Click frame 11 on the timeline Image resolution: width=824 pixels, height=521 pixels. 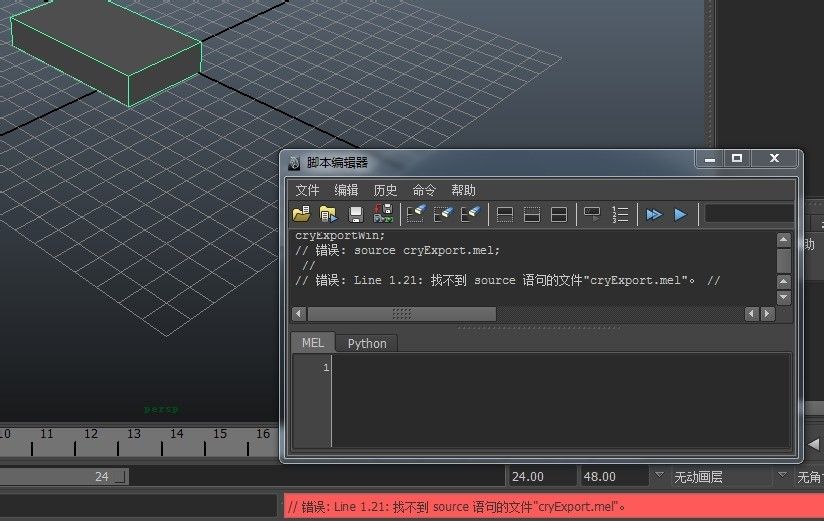[47, 434]
